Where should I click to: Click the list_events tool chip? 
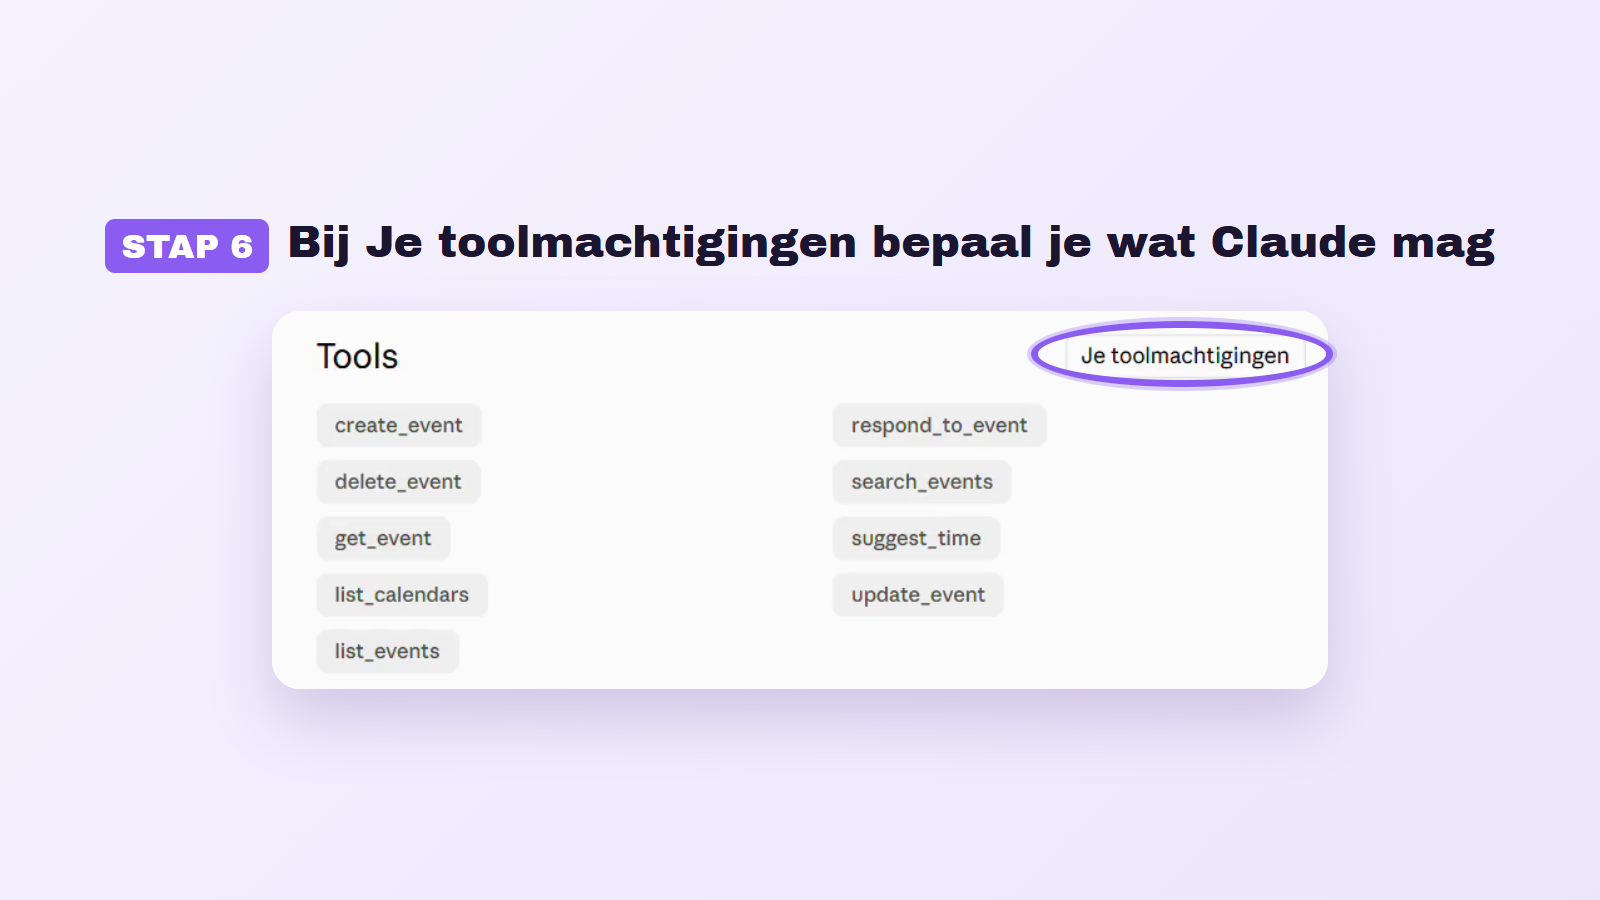coord(387,651)
